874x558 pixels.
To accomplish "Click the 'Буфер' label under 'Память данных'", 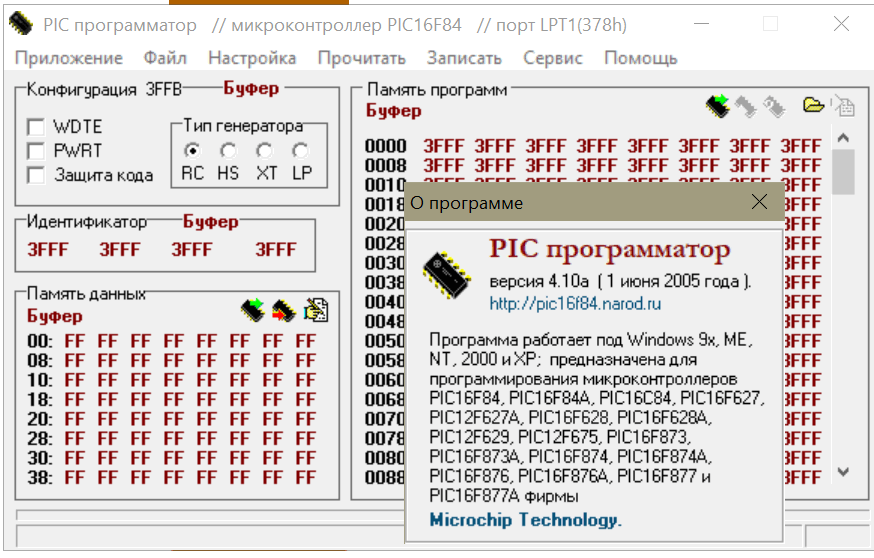I will [55, 316].
